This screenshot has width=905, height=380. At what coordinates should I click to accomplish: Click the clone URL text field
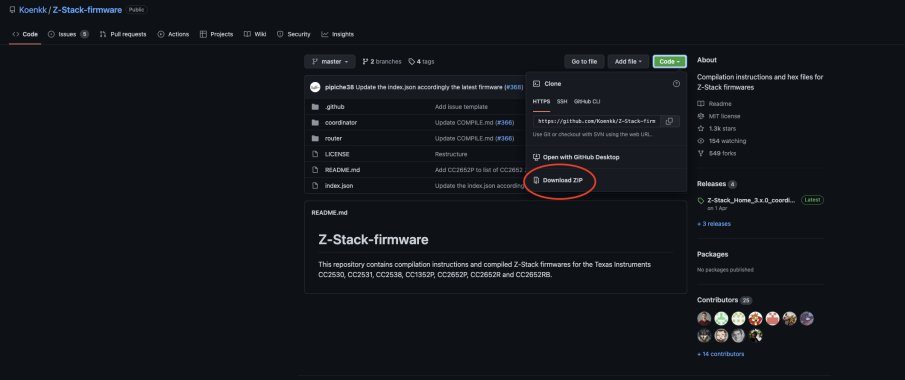pyautogui.click(x=597, y=121)
